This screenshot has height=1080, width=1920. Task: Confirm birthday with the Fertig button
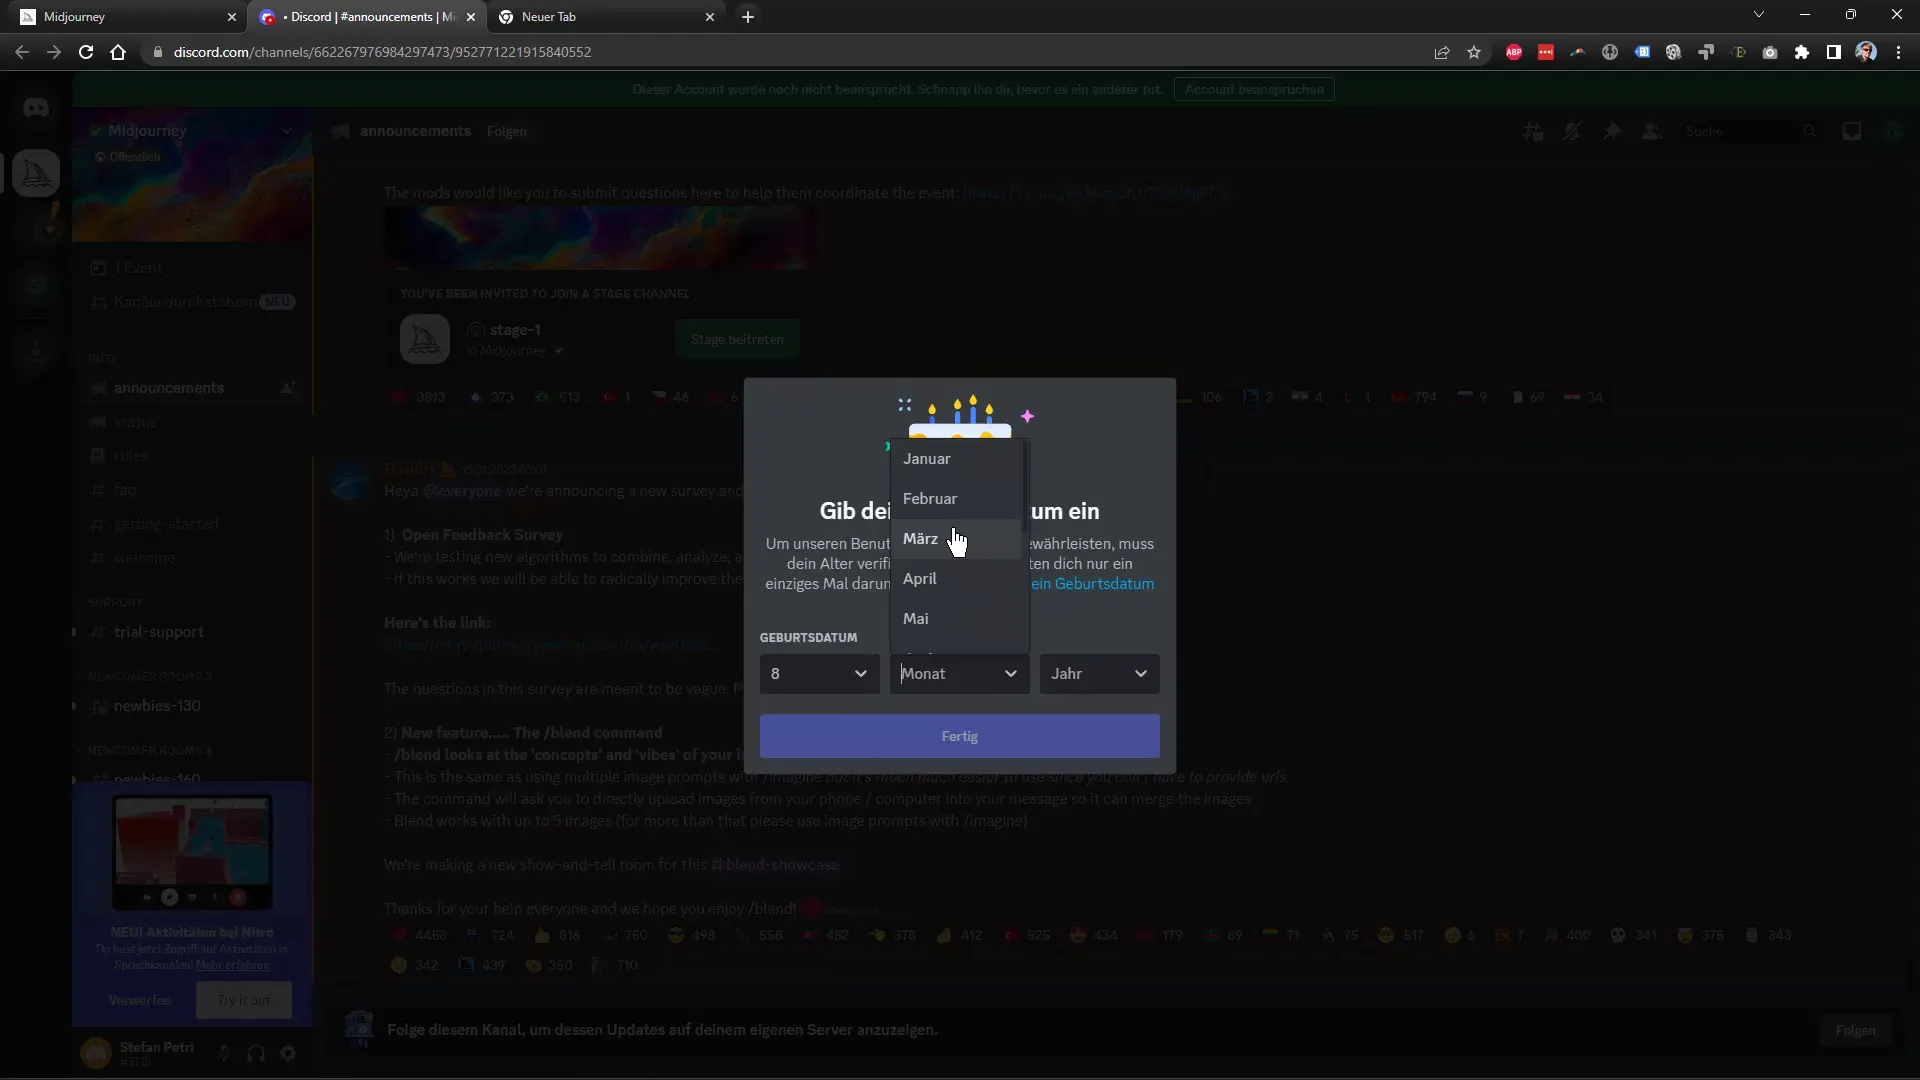959,736
